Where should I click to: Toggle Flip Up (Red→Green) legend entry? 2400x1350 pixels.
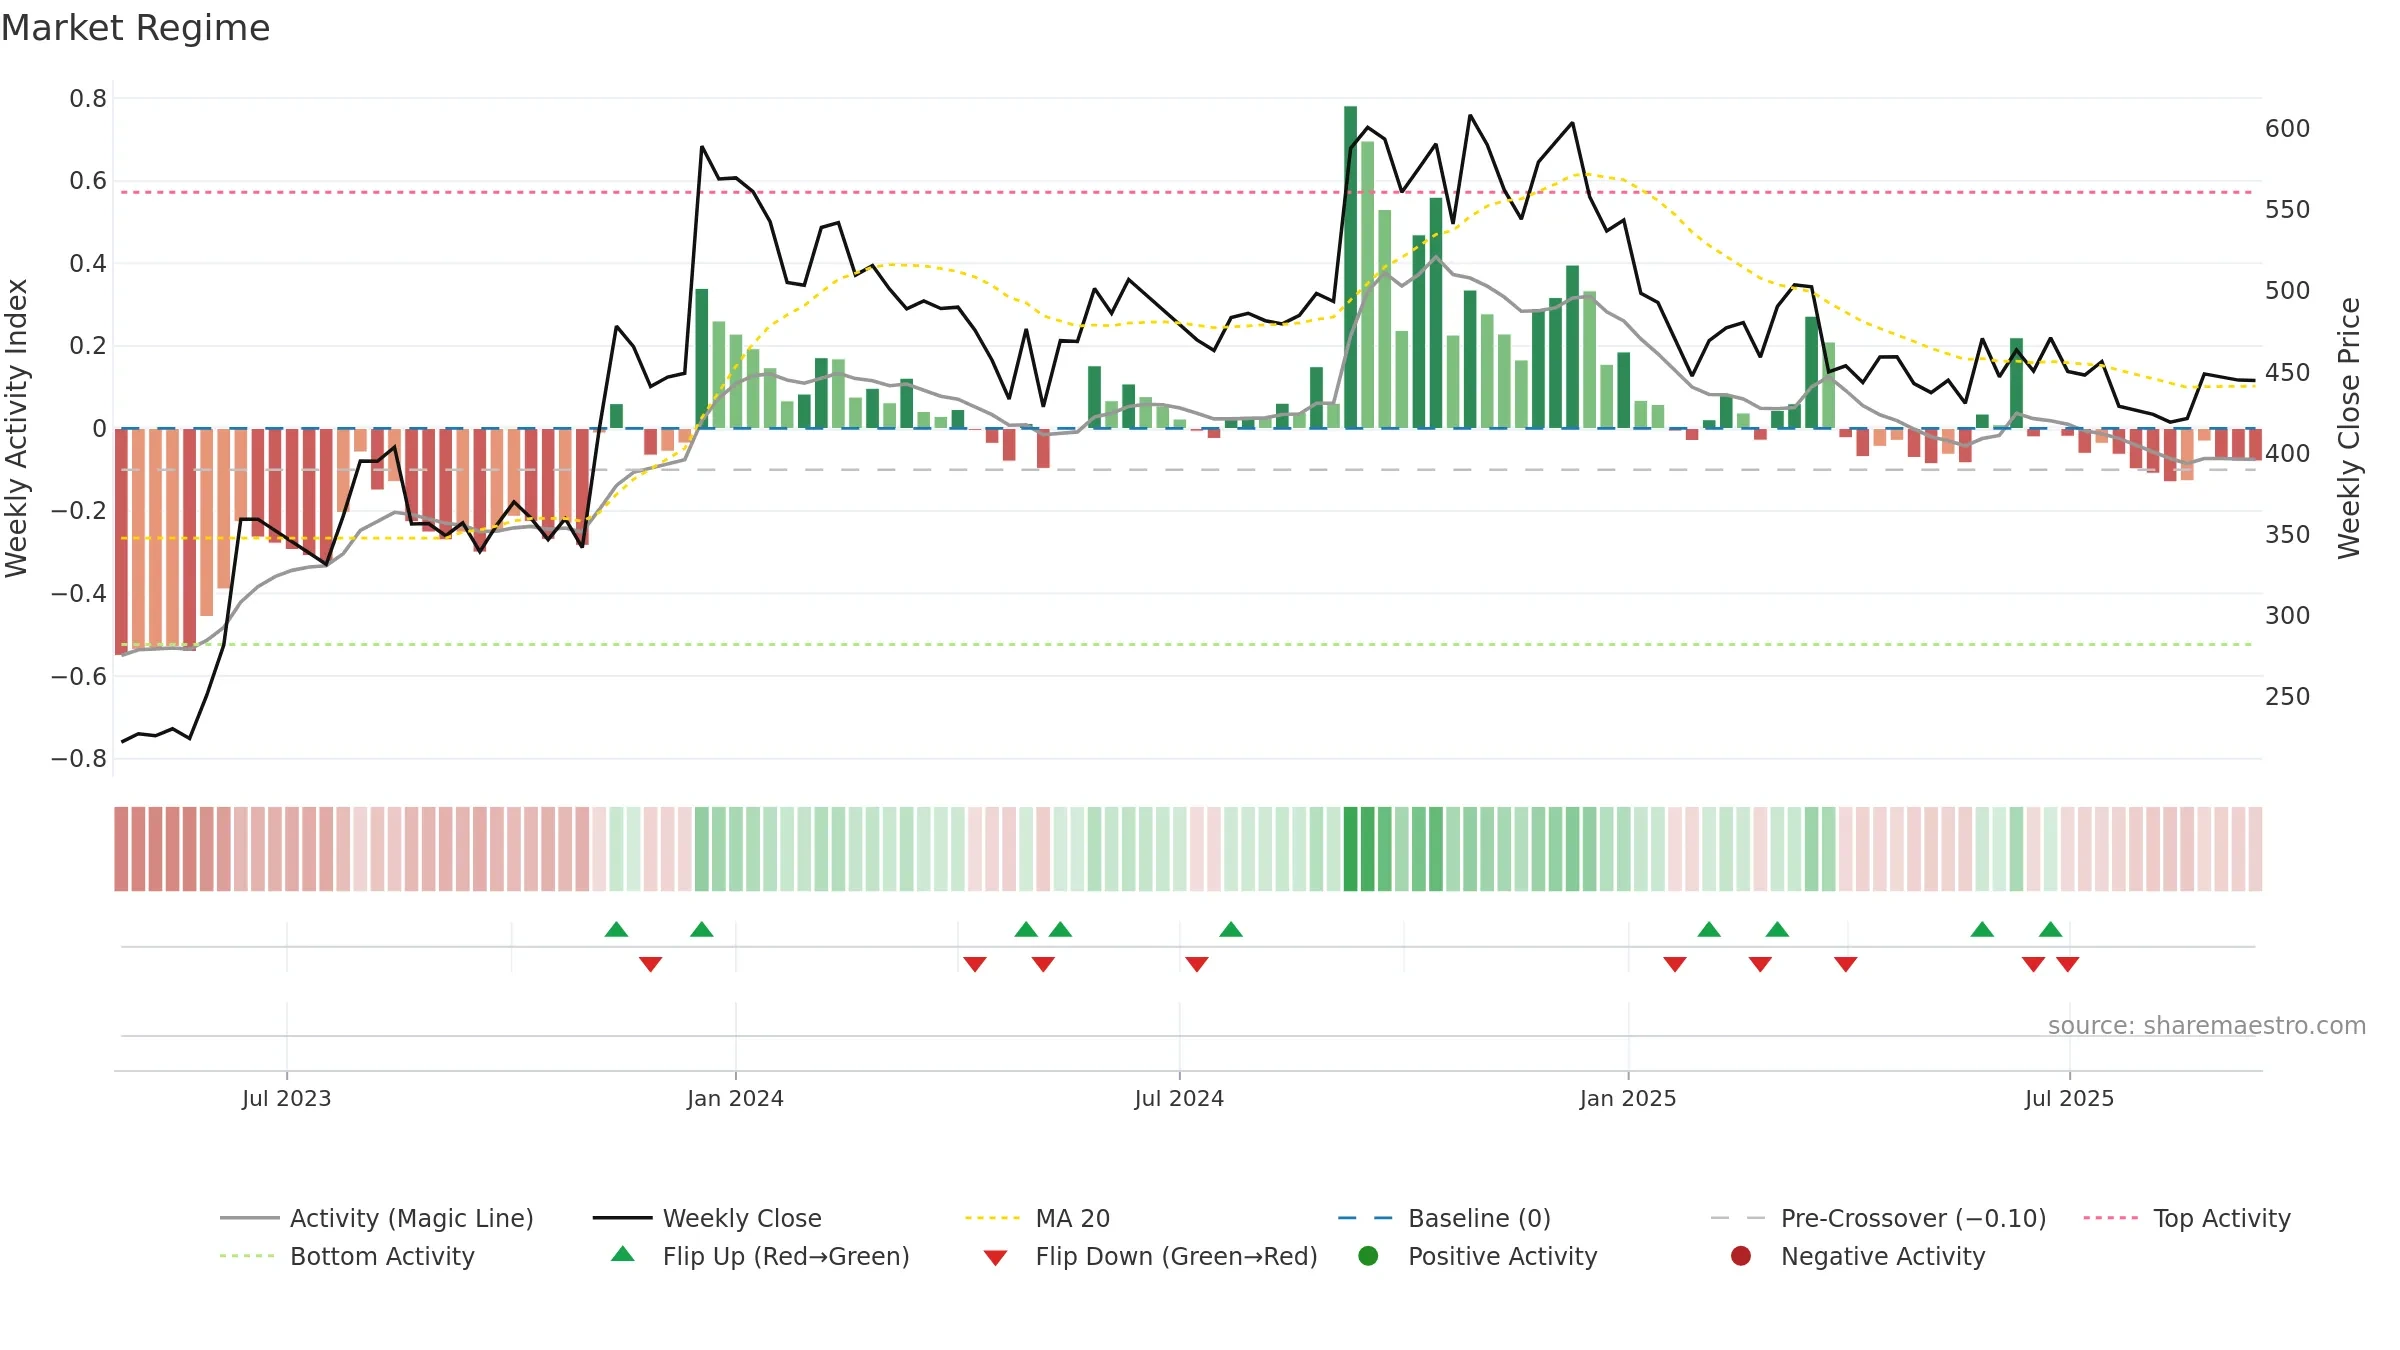coord(760,1256)
